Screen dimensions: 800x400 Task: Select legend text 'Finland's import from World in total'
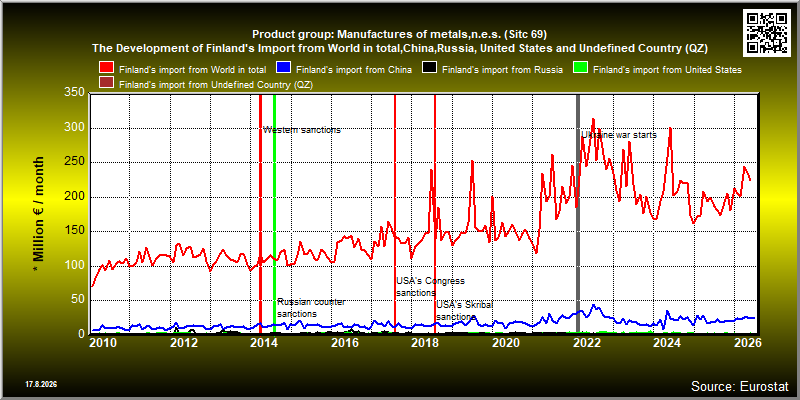coord(192,69)
